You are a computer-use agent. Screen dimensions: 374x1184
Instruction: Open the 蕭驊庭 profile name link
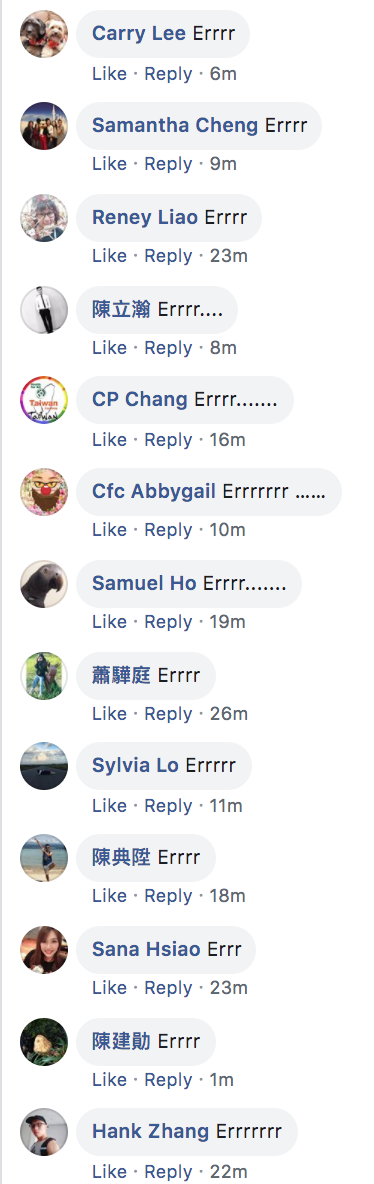coord(121,675)
